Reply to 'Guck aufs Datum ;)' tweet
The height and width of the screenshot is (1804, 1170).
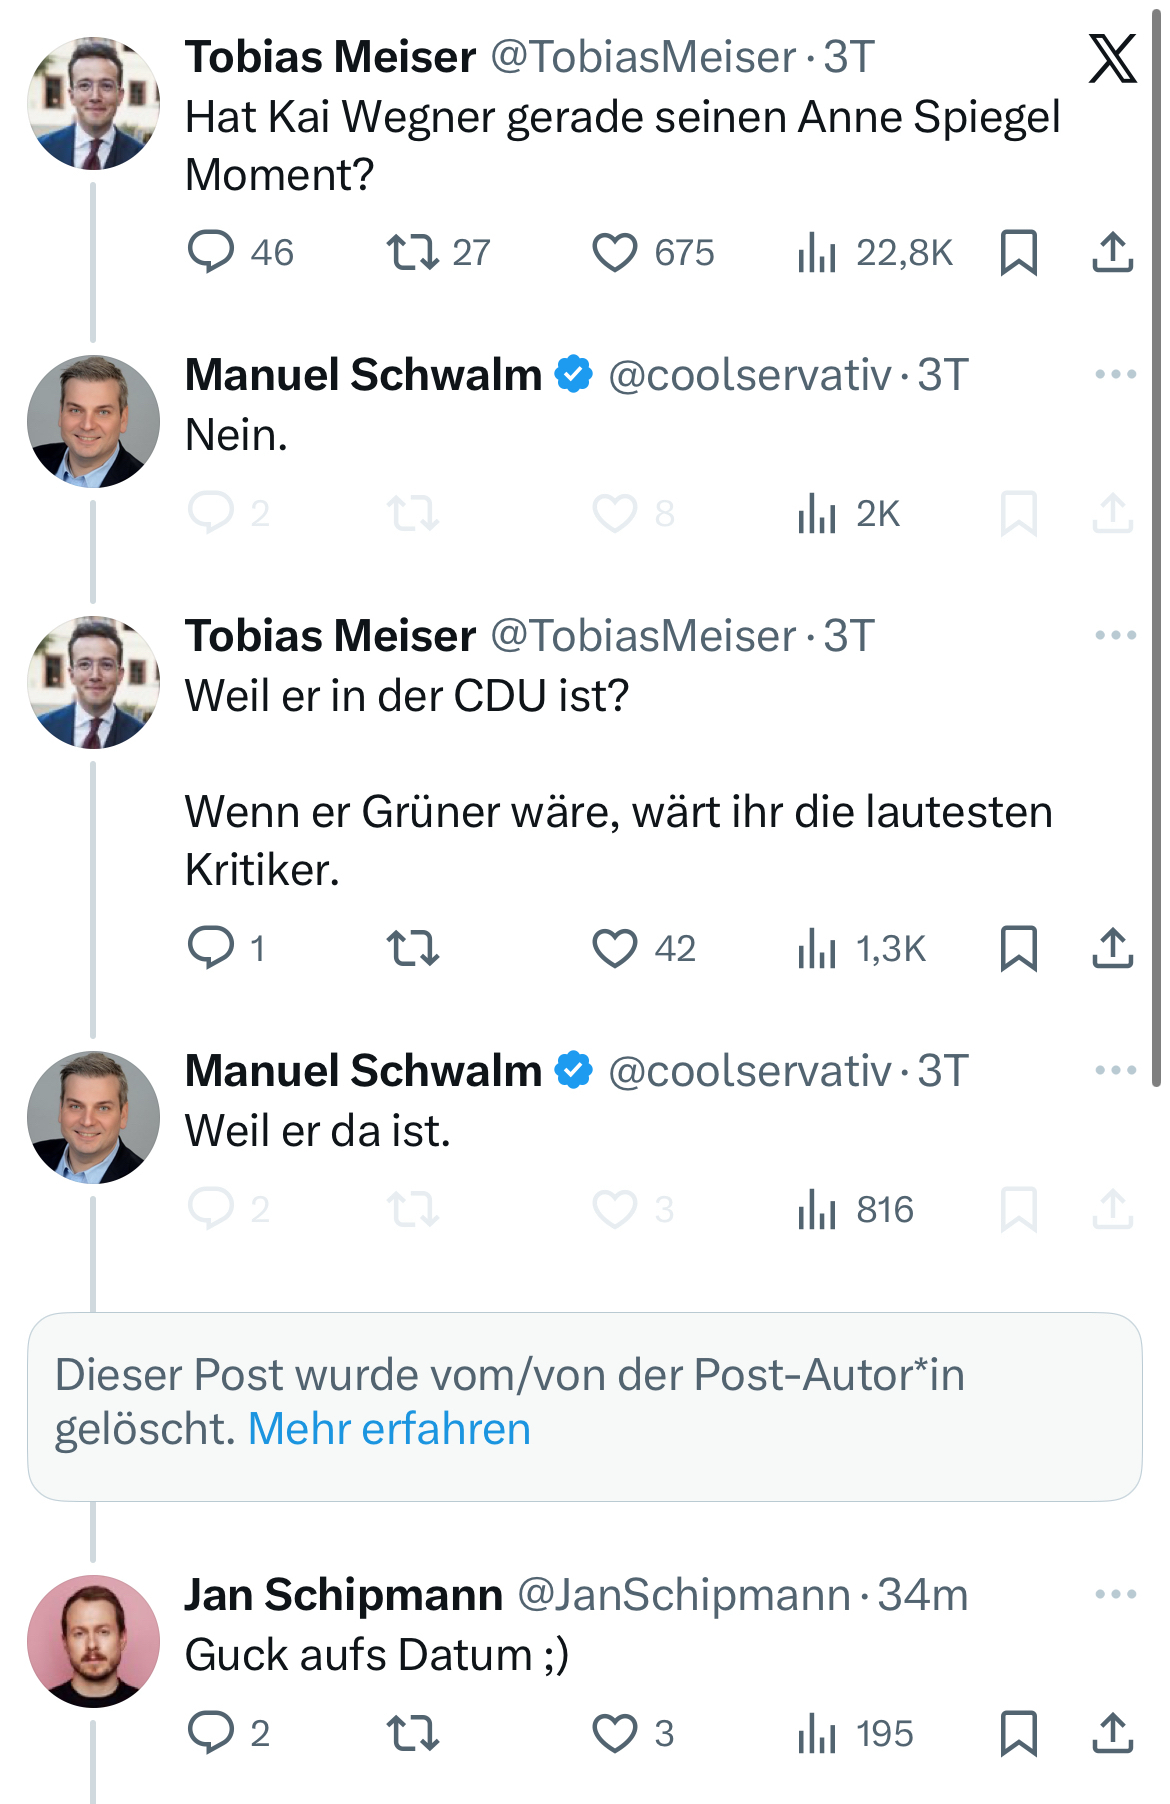pyautogui.click(x=211, y=1733)
